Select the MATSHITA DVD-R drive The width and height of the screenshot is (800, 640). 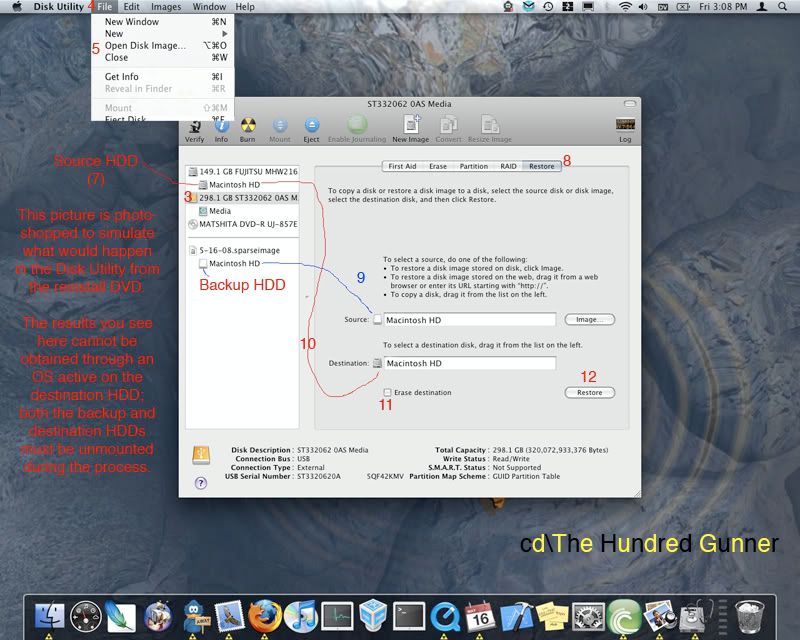click(243, 224)
